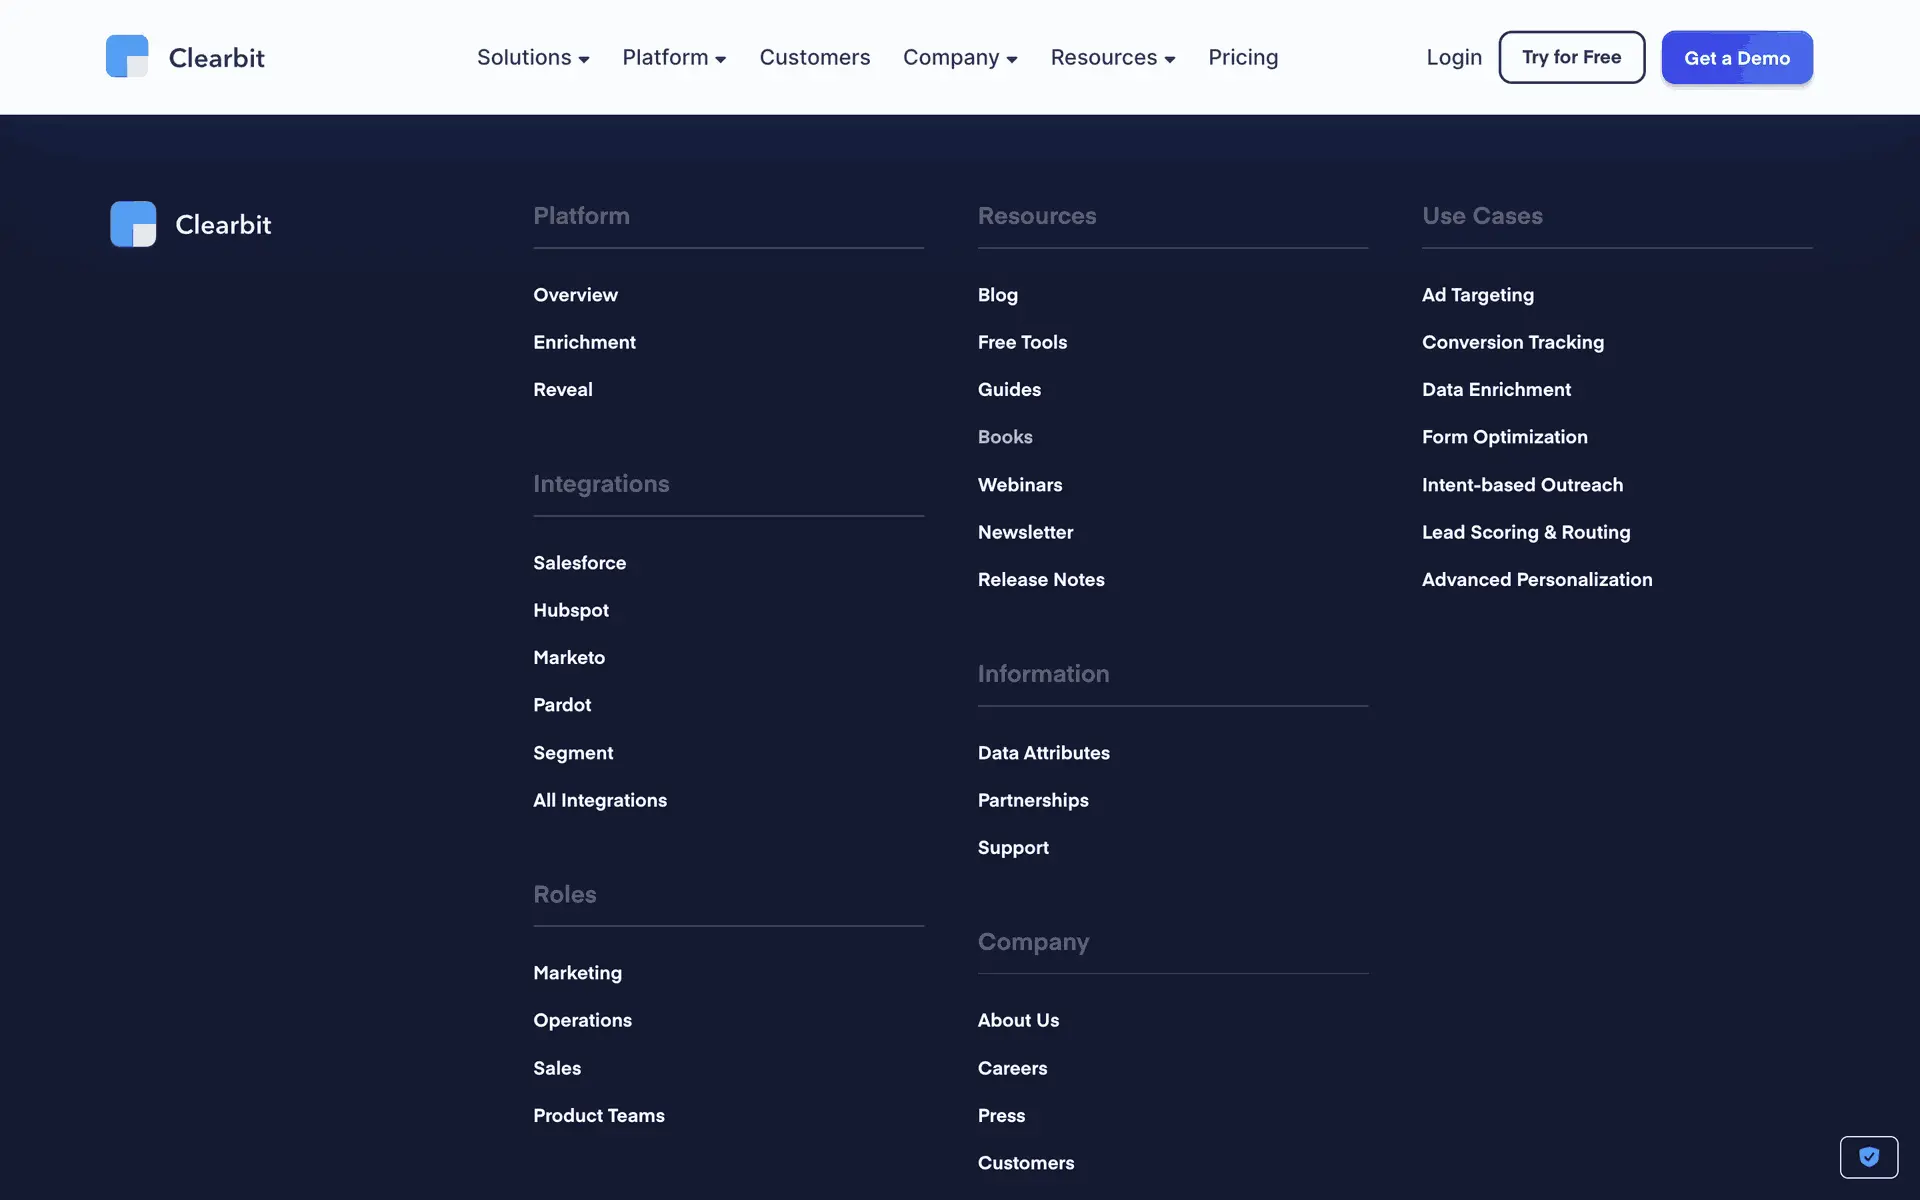
Task: Select the Data Attributes link
Action: 1043,753
